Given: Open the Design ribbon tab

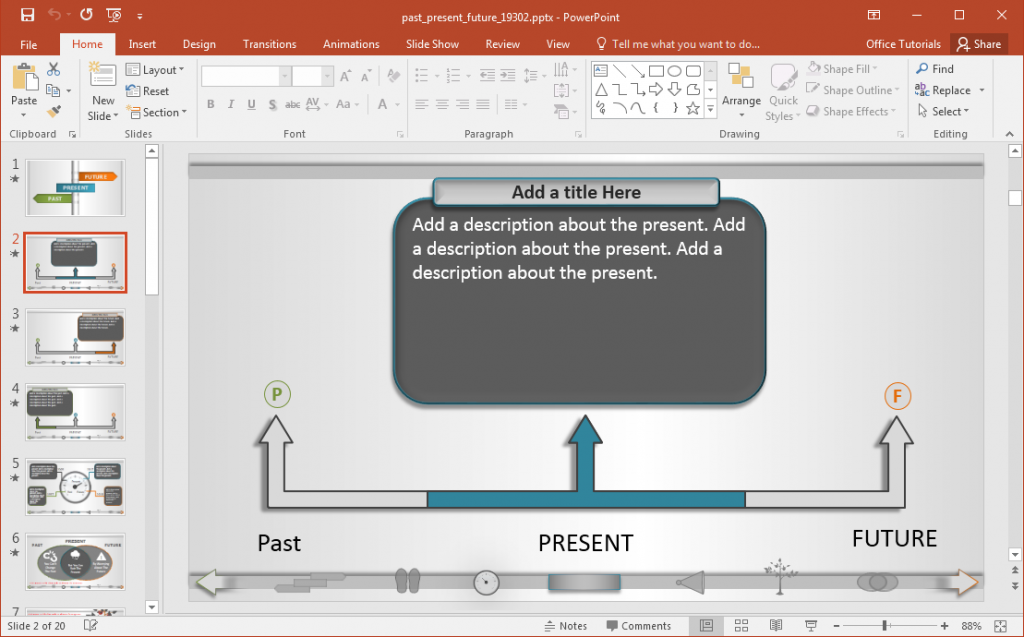Looking at the screenshot, I should (198, 44).
